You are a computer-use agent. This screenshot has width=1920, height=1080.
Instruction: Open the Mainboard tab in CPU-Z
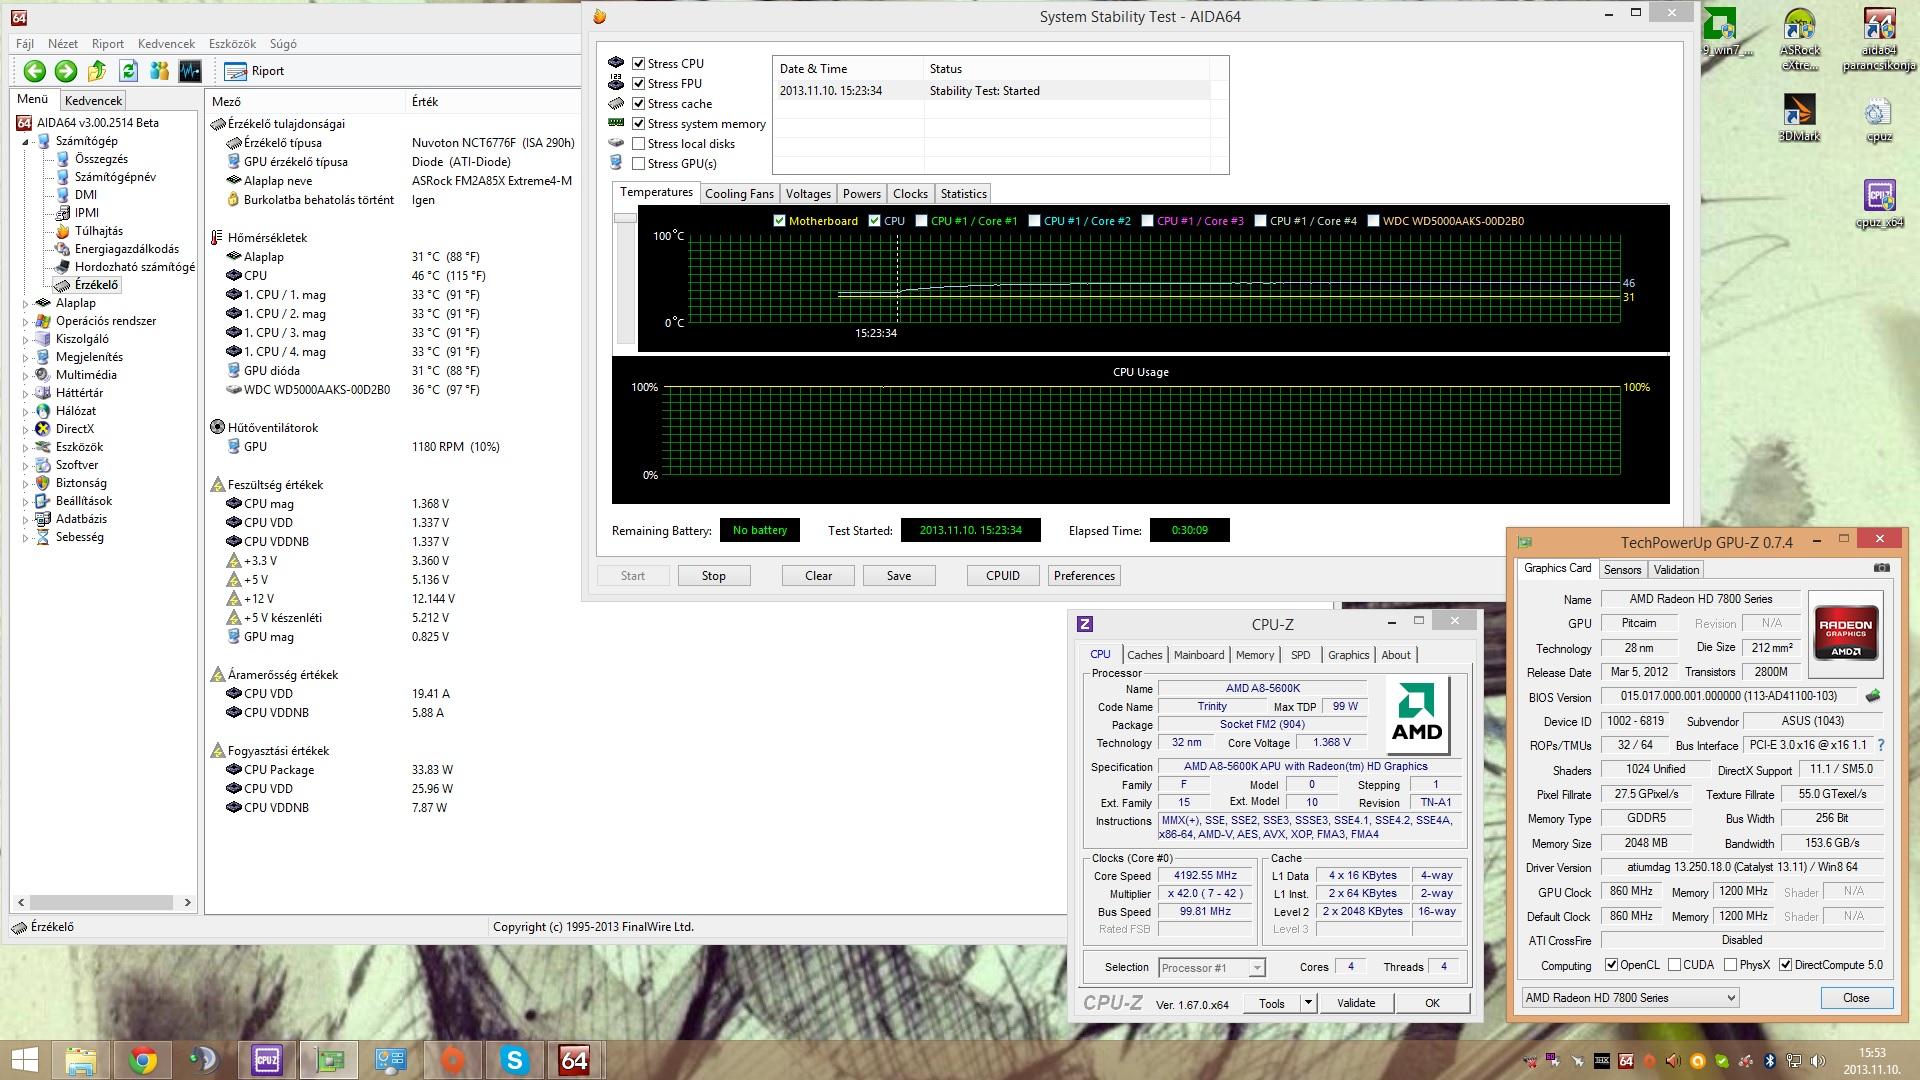pos(1198,655)
